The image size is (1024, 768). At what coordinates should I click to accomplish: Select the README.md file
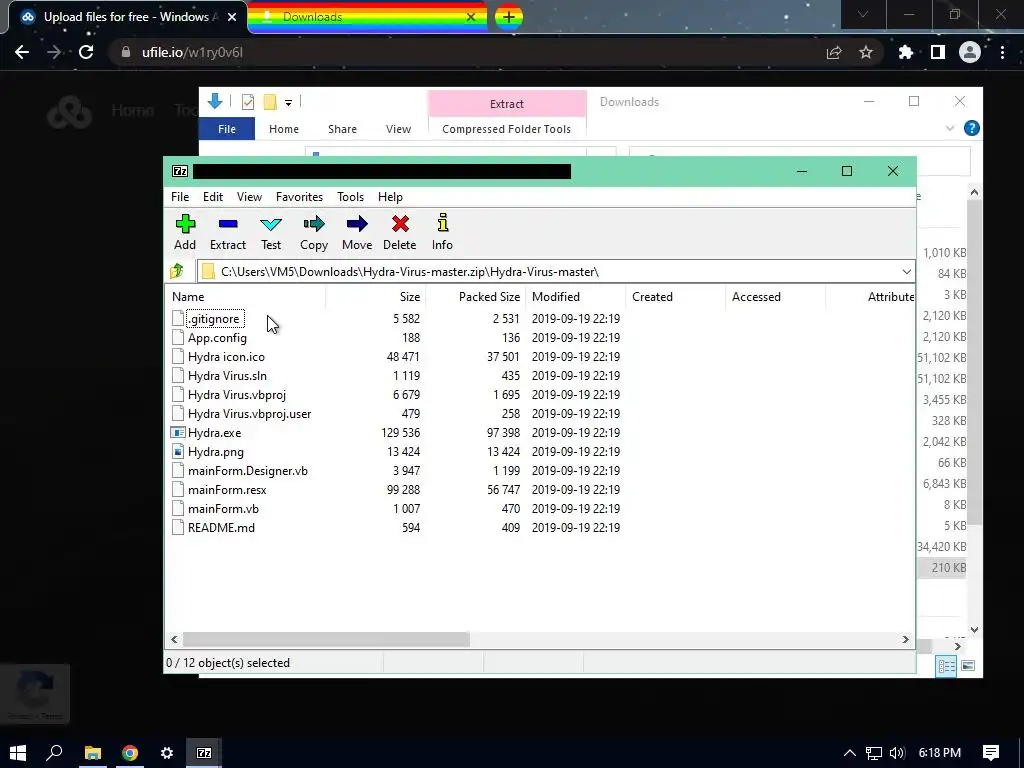221,528
